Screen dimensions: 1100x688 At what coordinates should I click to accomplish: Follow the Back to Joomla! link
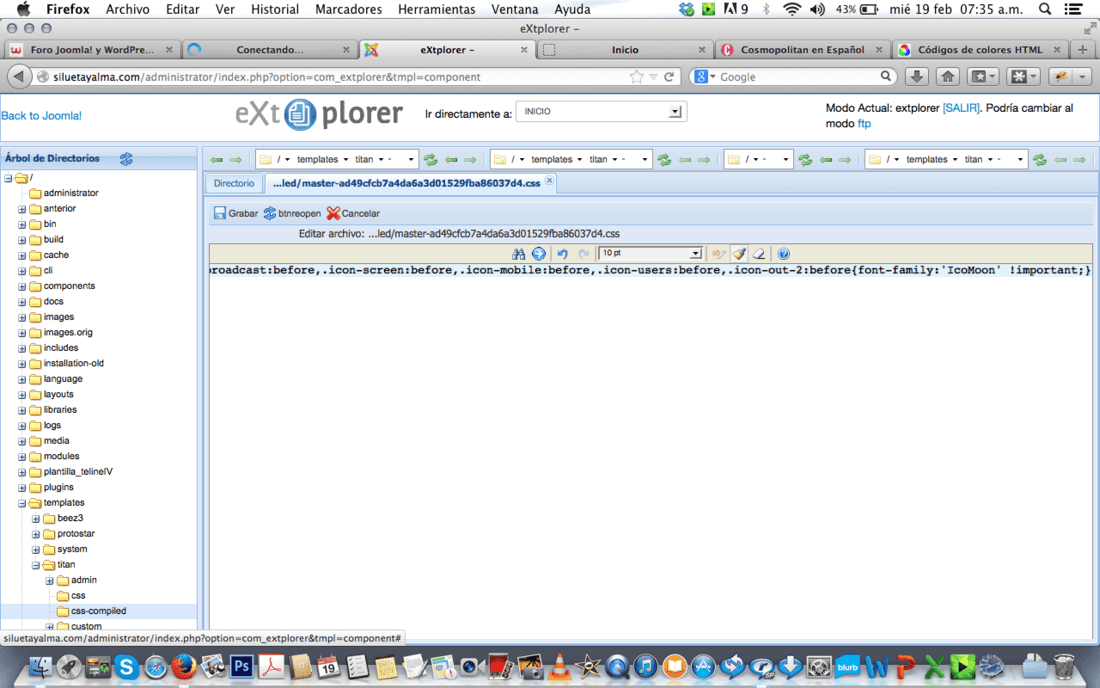(x=41, y=116)
